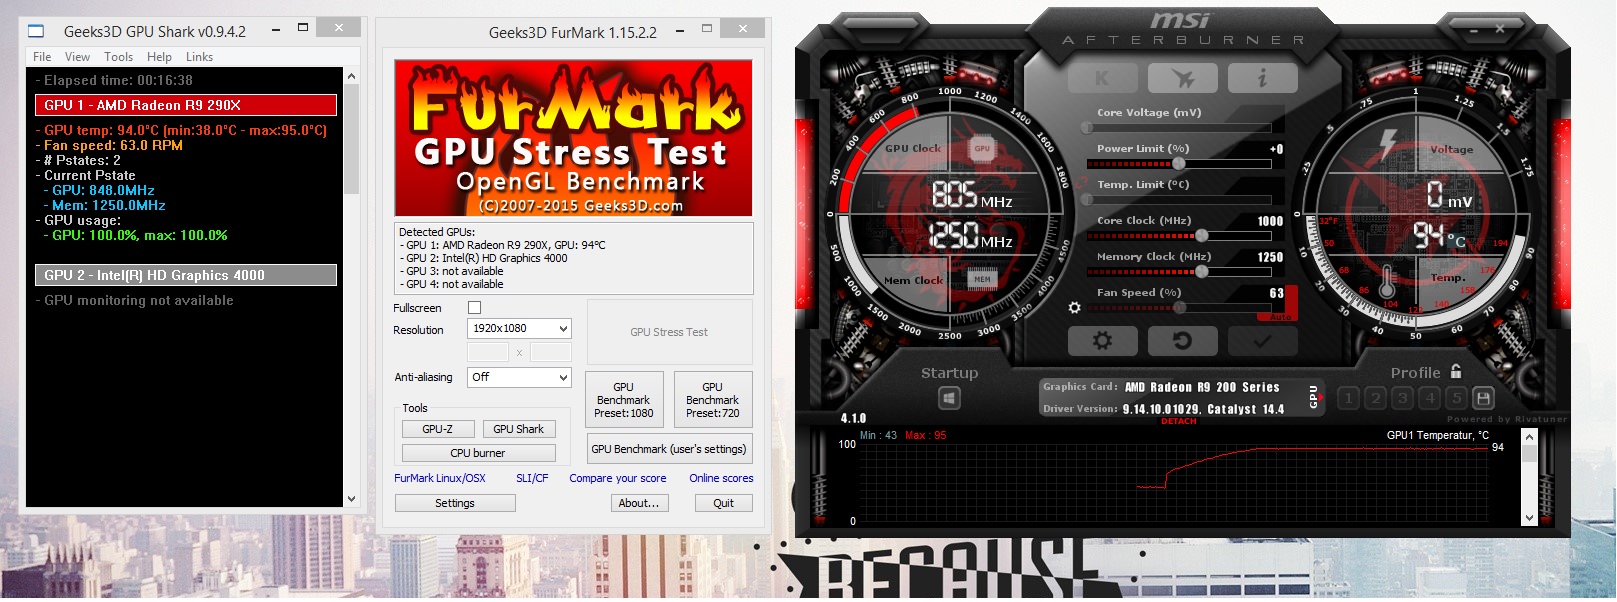Start the GPU Stress Test button
The width and height of the screenshot is (1617, 602).
pos(669,332)
